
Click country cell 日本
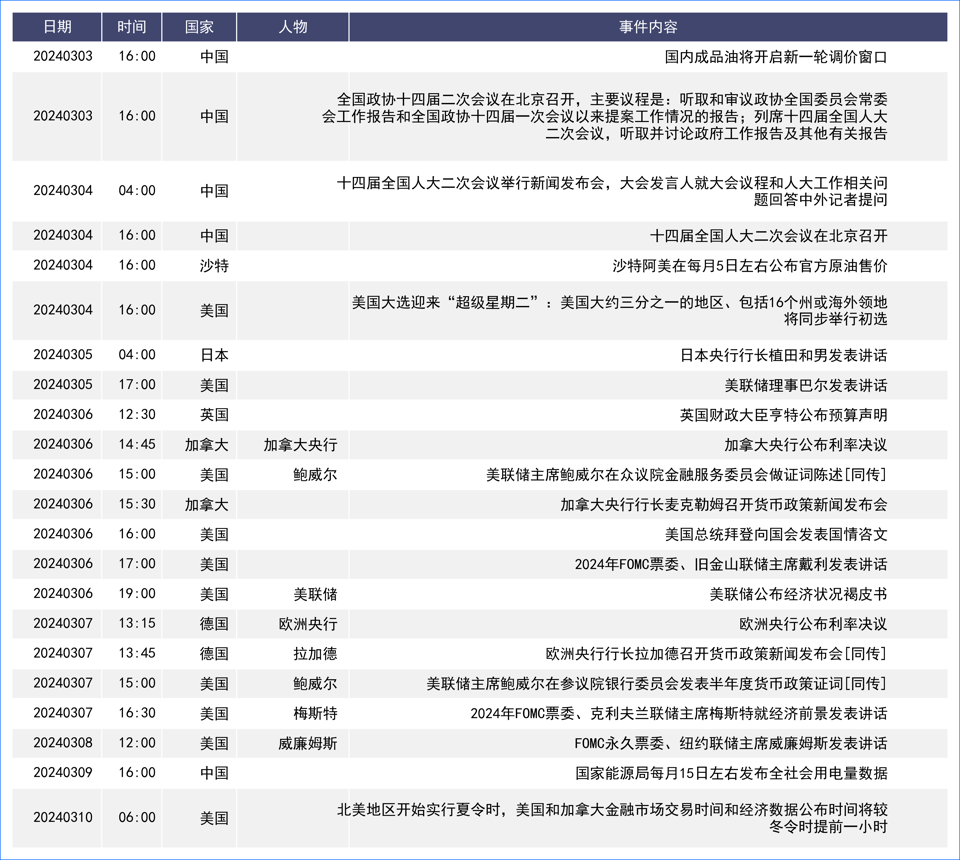(x=214, y=355)
